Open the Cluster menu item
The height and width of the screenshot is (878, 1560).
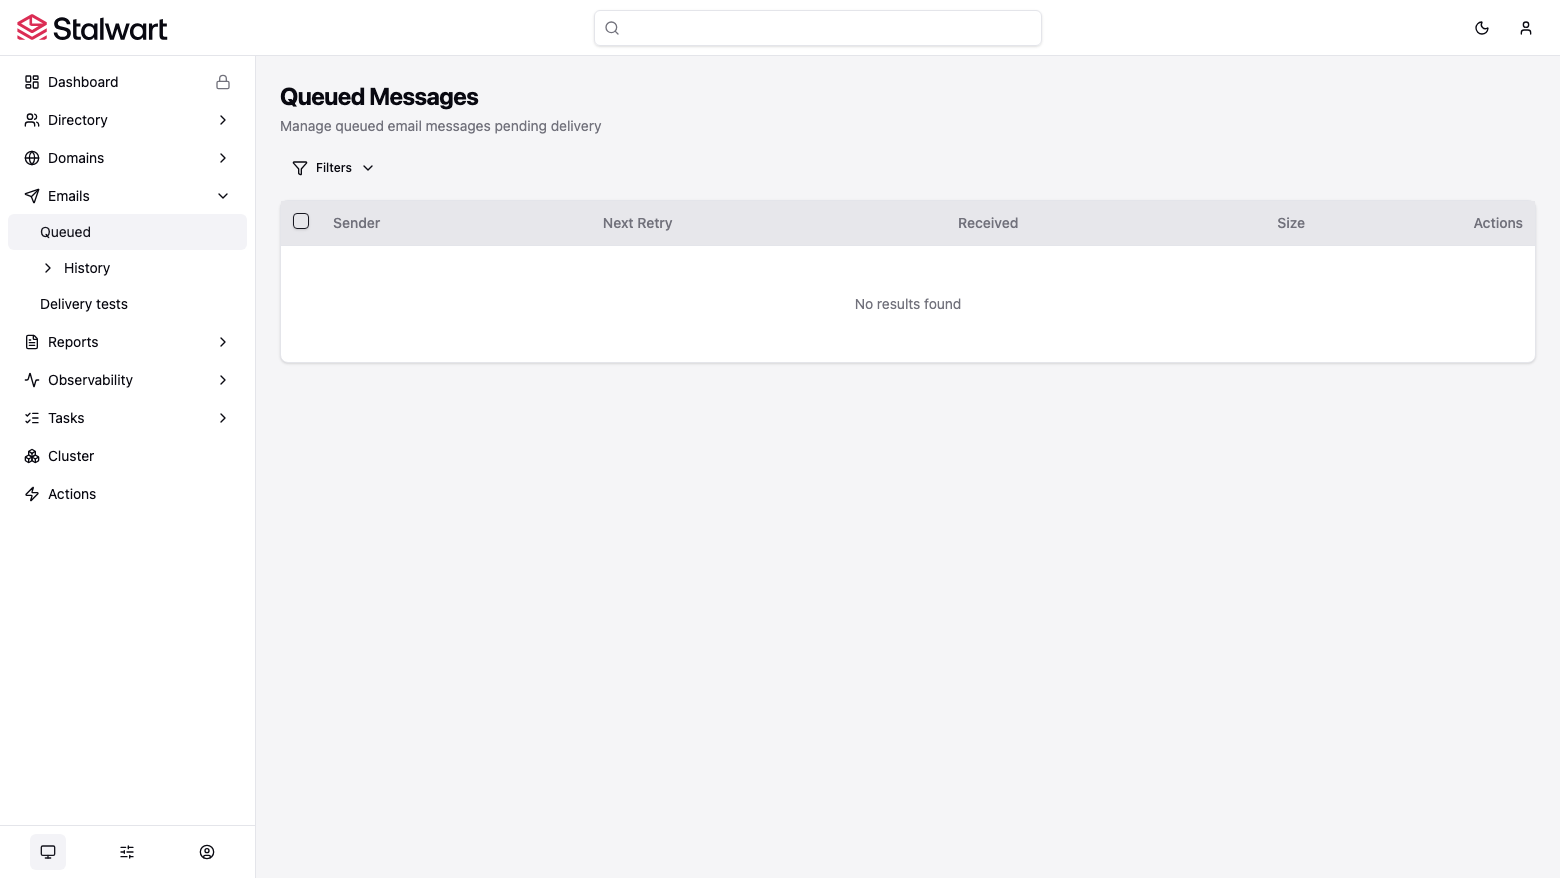tap(127, 456)
